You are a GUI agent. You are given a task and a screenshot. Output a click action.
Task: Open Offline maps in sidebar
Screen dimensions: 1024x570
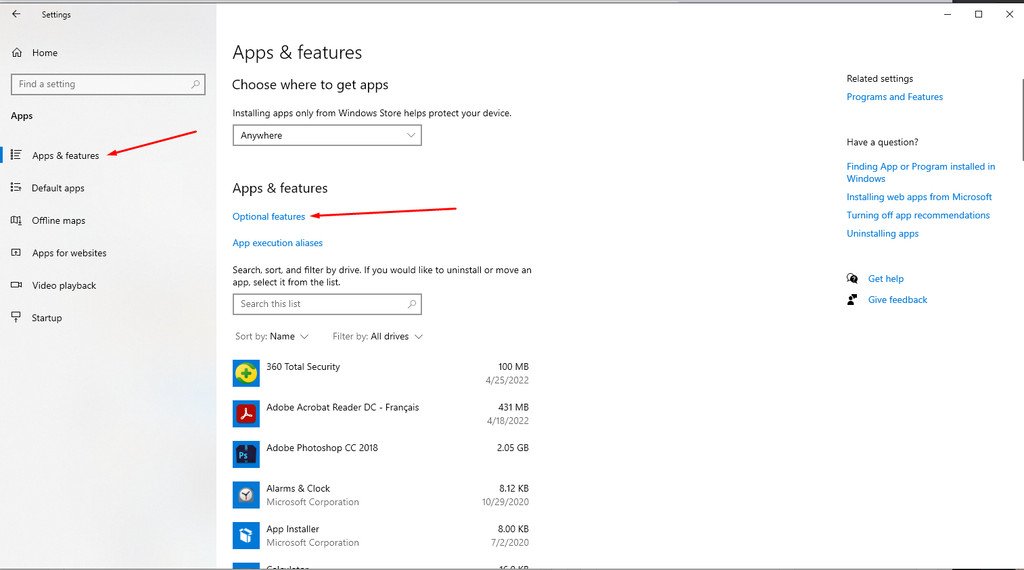(x=58, y=221)
